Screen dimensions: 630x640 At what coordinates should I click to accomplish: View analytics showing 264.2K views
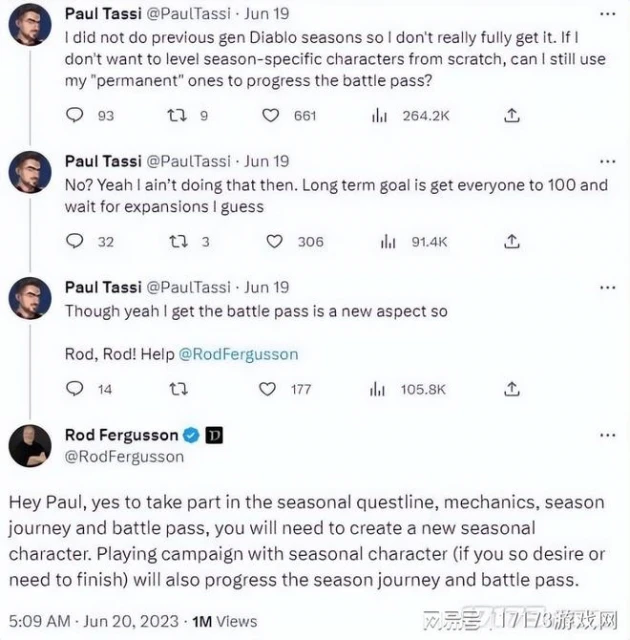380,116
